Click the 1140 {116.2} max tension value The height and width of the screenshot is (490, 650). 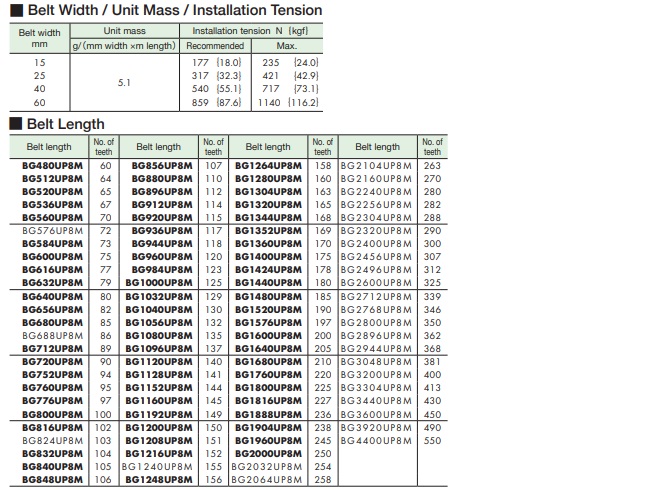click(x=287, y=102)
